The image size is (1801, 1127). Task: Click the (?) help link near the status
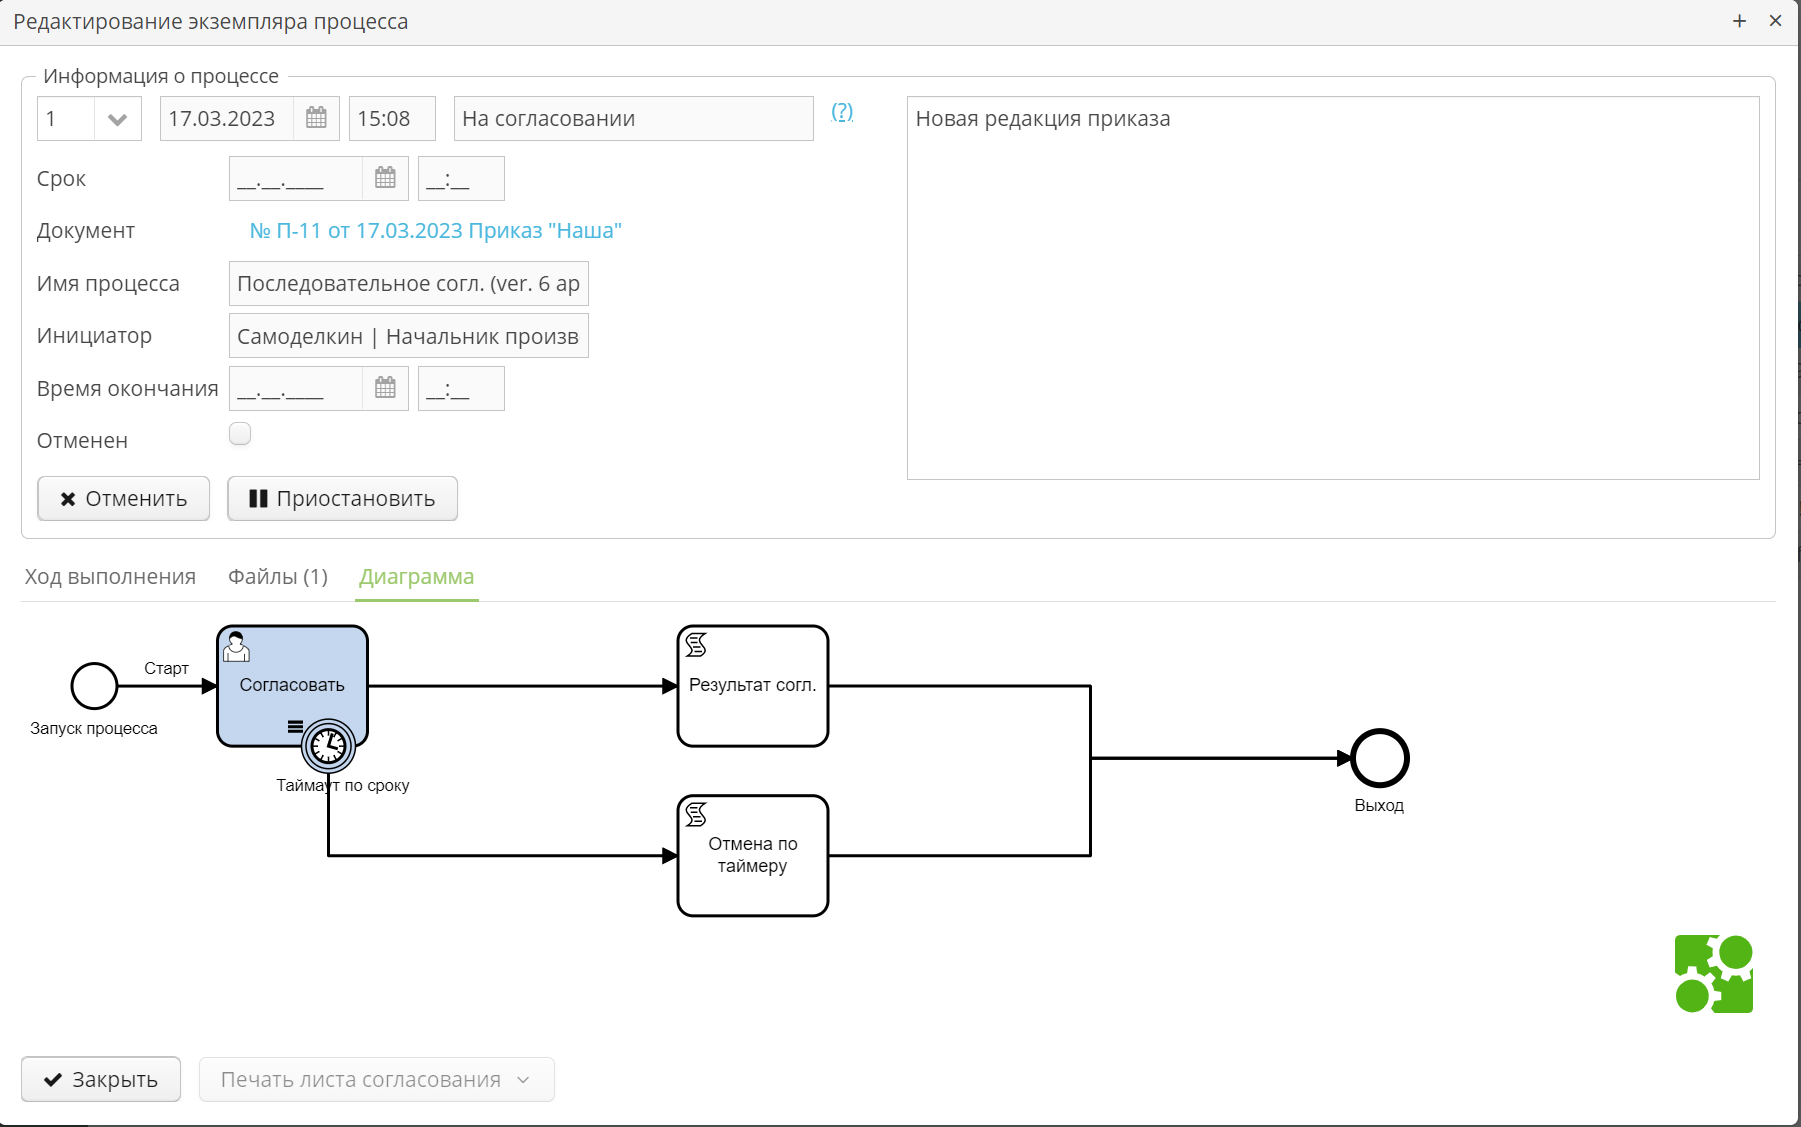click(841, 112)
